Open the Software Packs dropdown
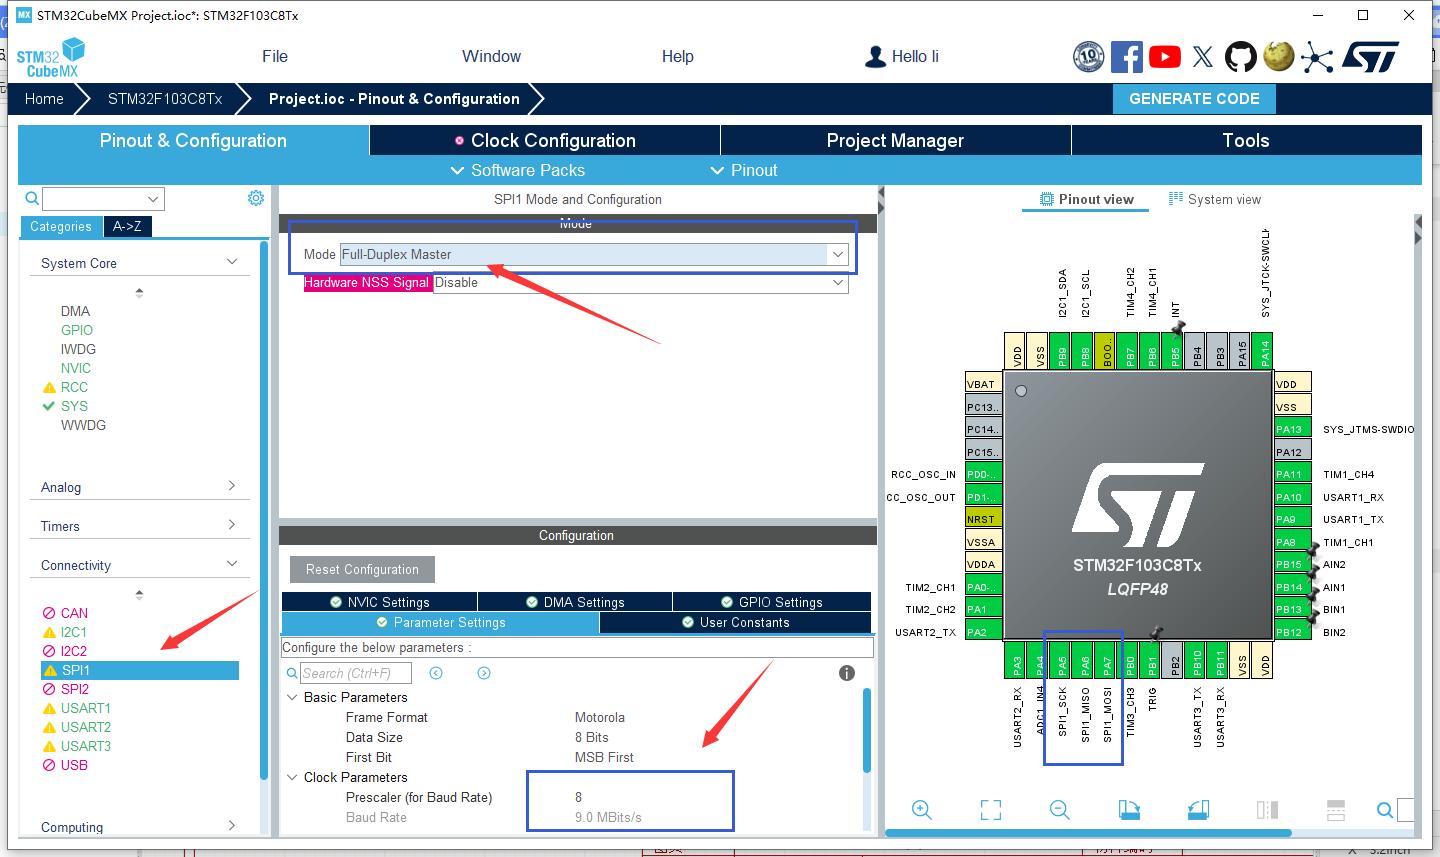Screen dimensions: 1440x857 click(517, 171)
